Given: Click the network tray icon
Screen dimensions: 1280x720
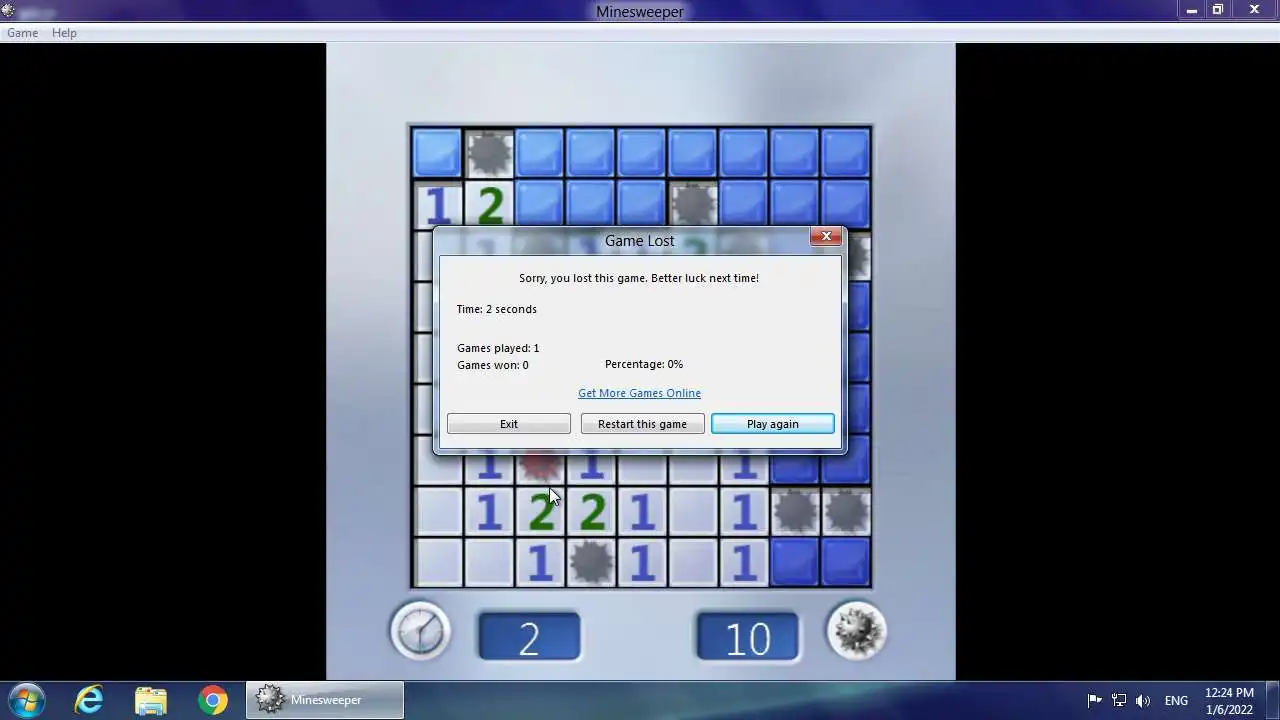Looking at the screenshot, I should click(x=1119, y=700).
